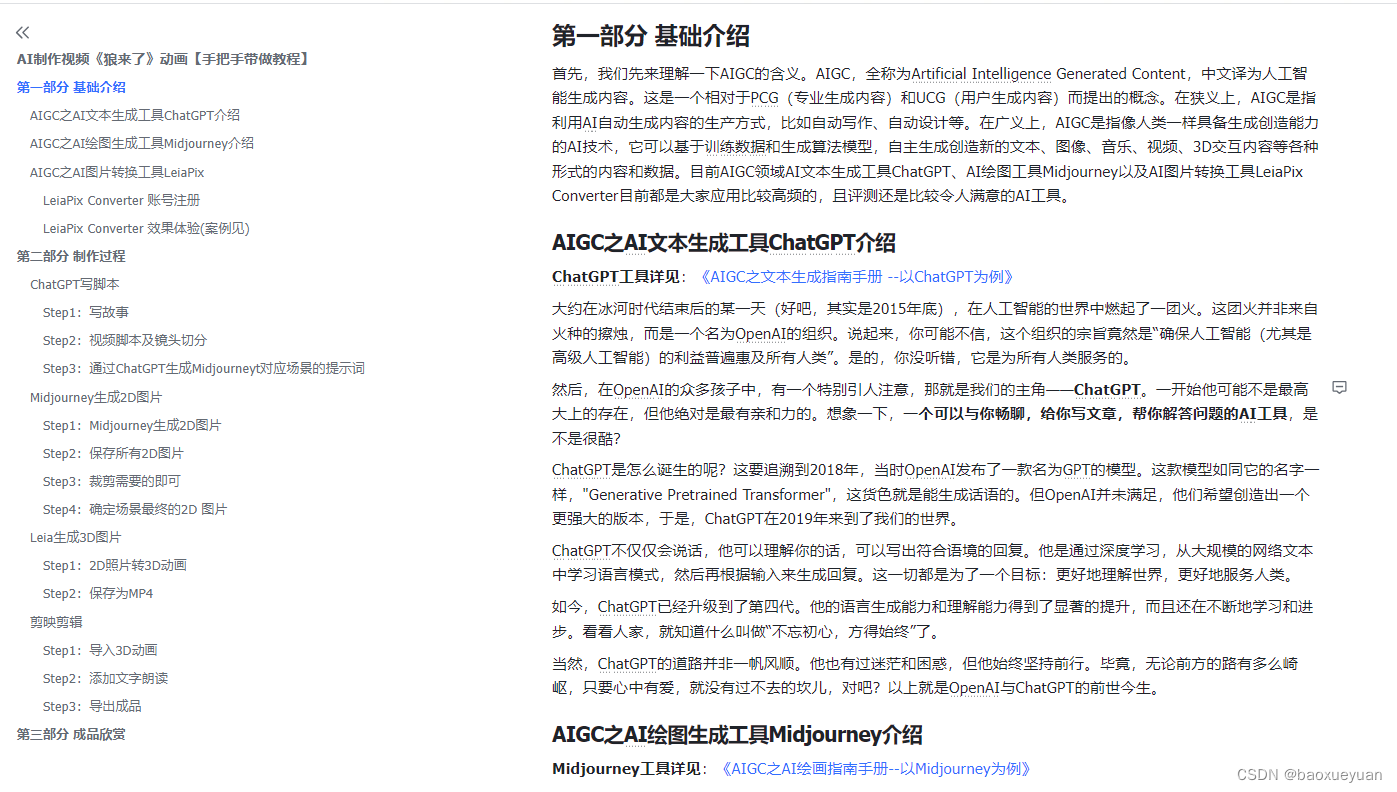Viewport: 1397px width, 792px height.
Task: Go to AIGC之AI图片转换工具LeiaPix in outline
Action: [117, 172]
